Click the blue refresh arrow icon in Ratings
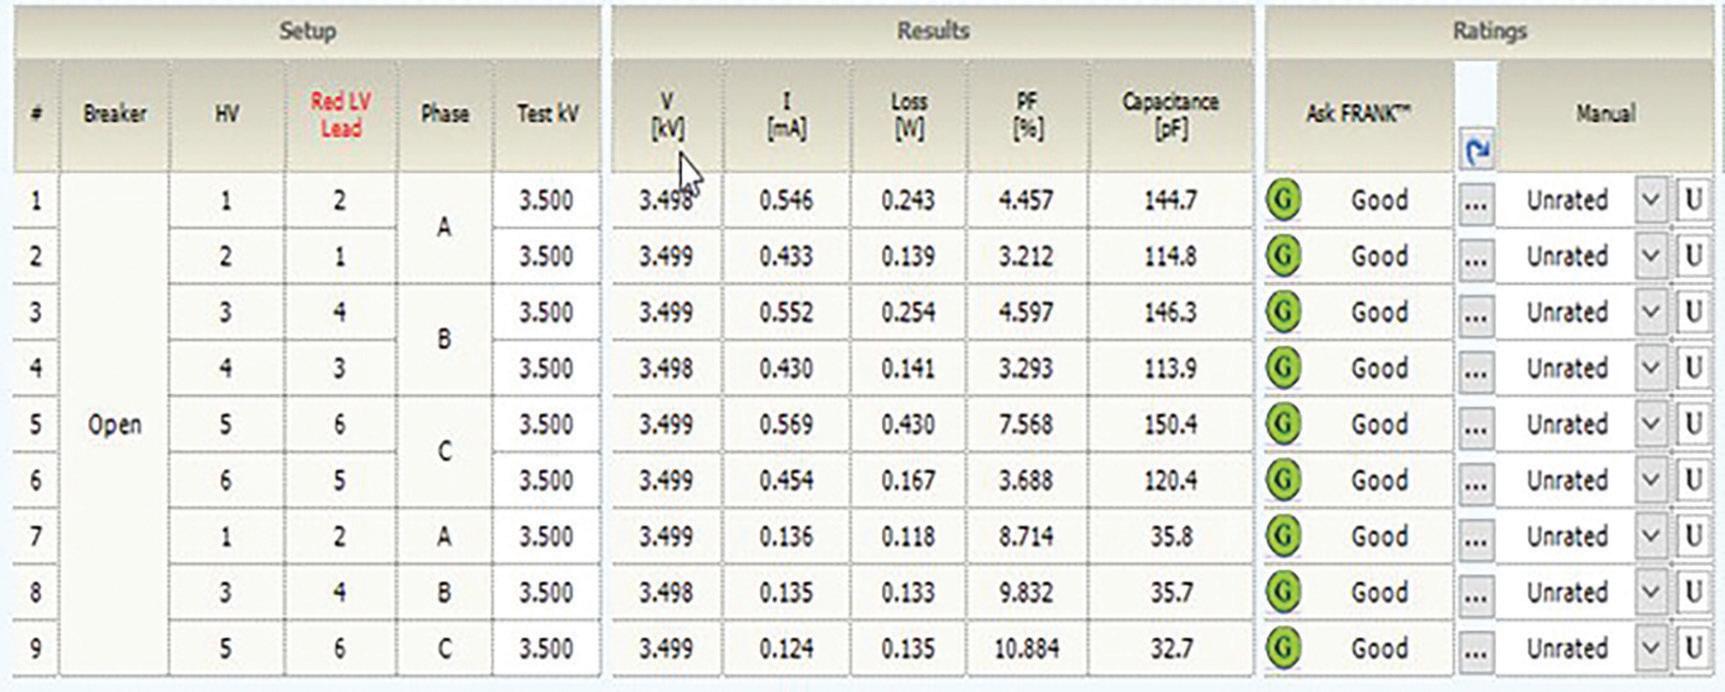 (1476, 151)
